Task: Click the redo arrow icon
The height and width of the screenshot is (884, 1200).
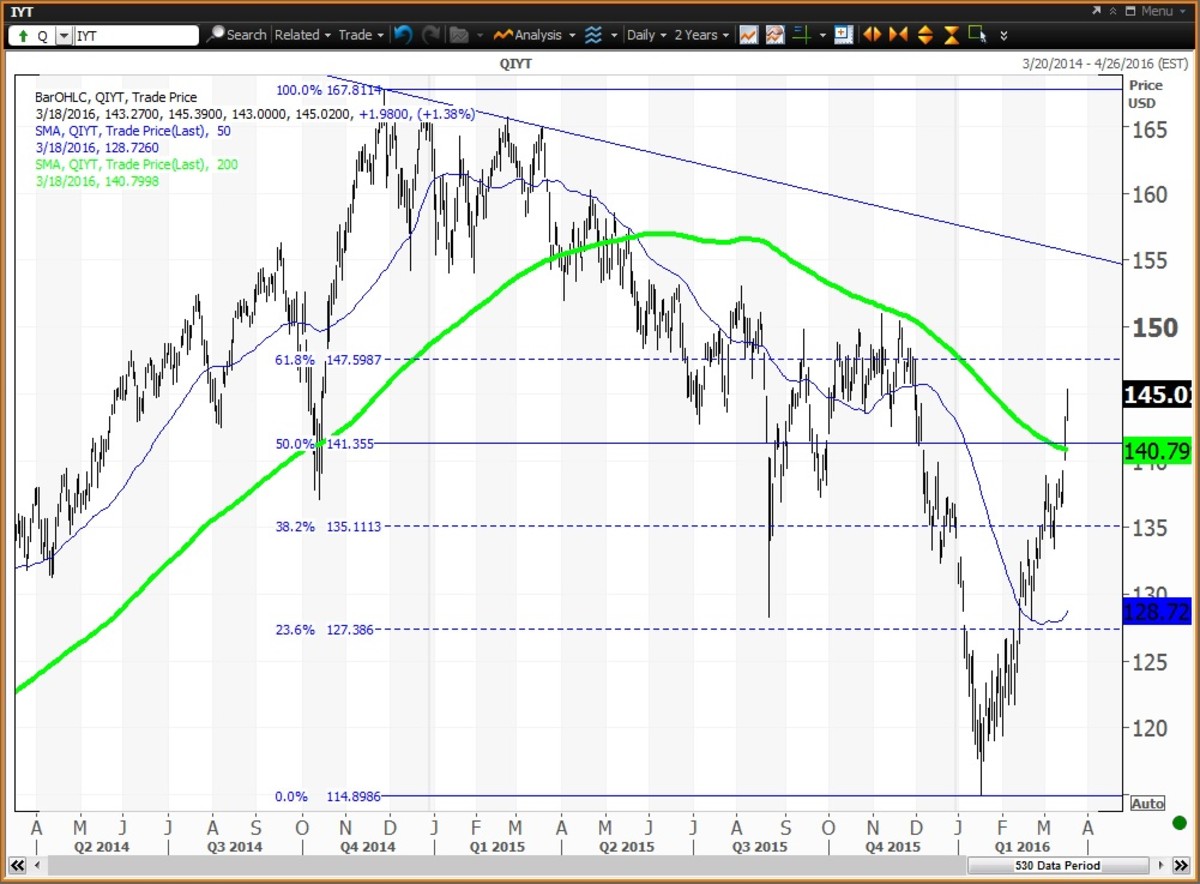Action: tap(432, 35)
